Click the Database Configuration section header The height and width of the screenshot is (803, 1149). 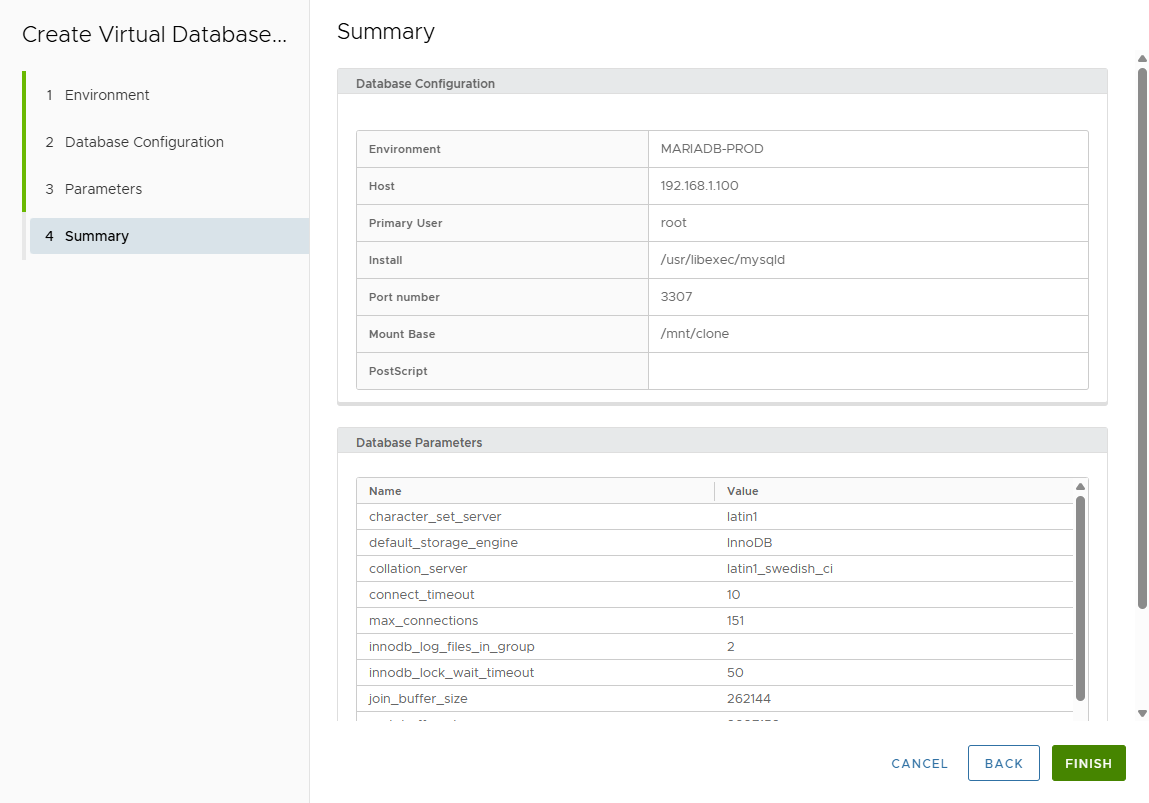(x=425, y=84)
